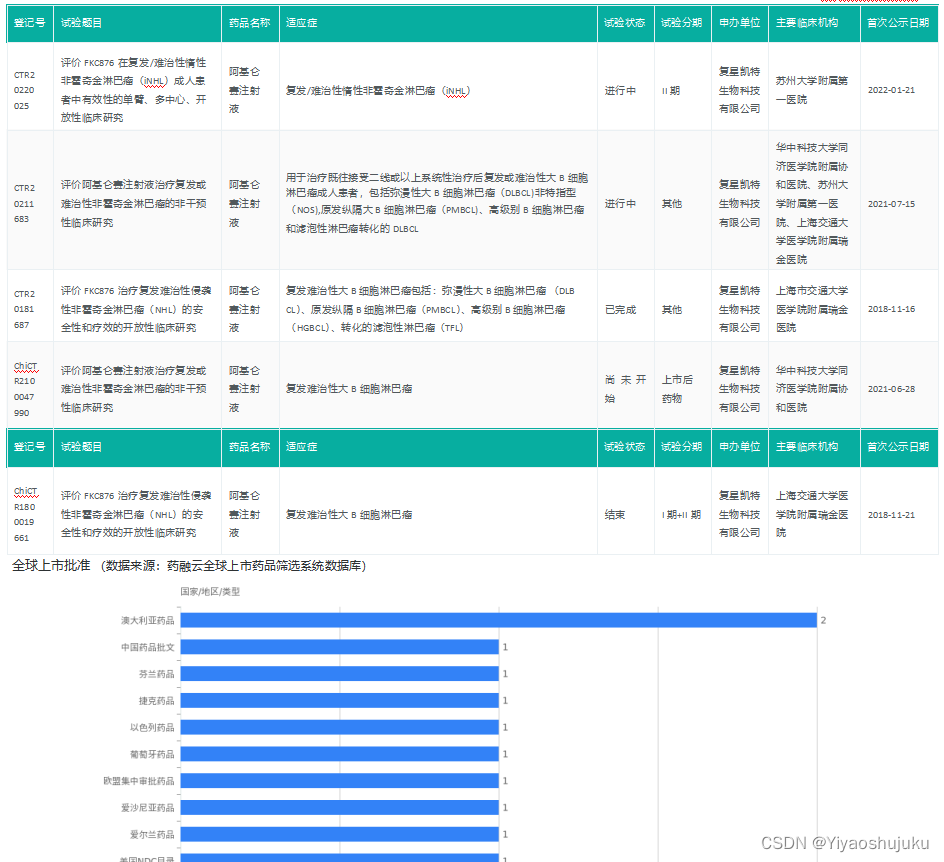Click registration number CTR20220025 cell
The height and width of the screenshot is (862, 944).
(x=30, y=87)
